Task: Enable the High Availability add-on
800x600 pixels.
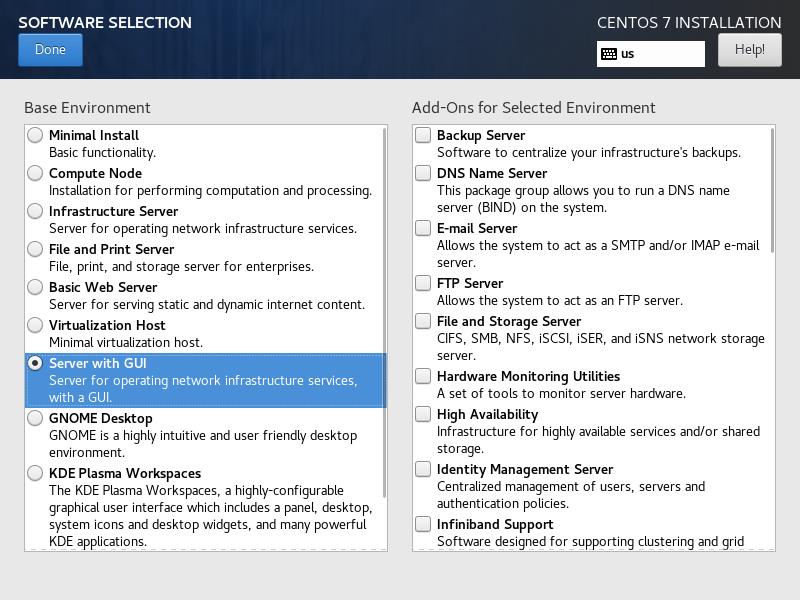Action: [x=424, y=414]
